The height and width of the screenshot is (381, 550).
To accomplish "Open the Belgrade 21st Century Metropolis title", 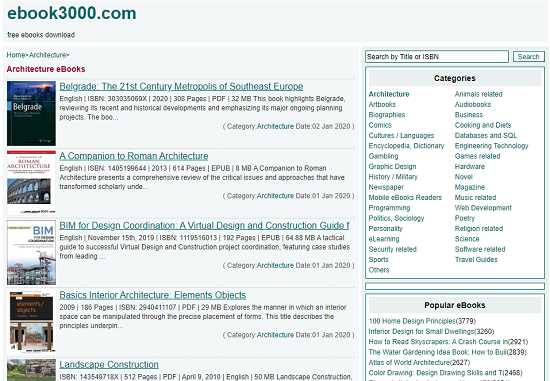I will click(x=181, y=86).
